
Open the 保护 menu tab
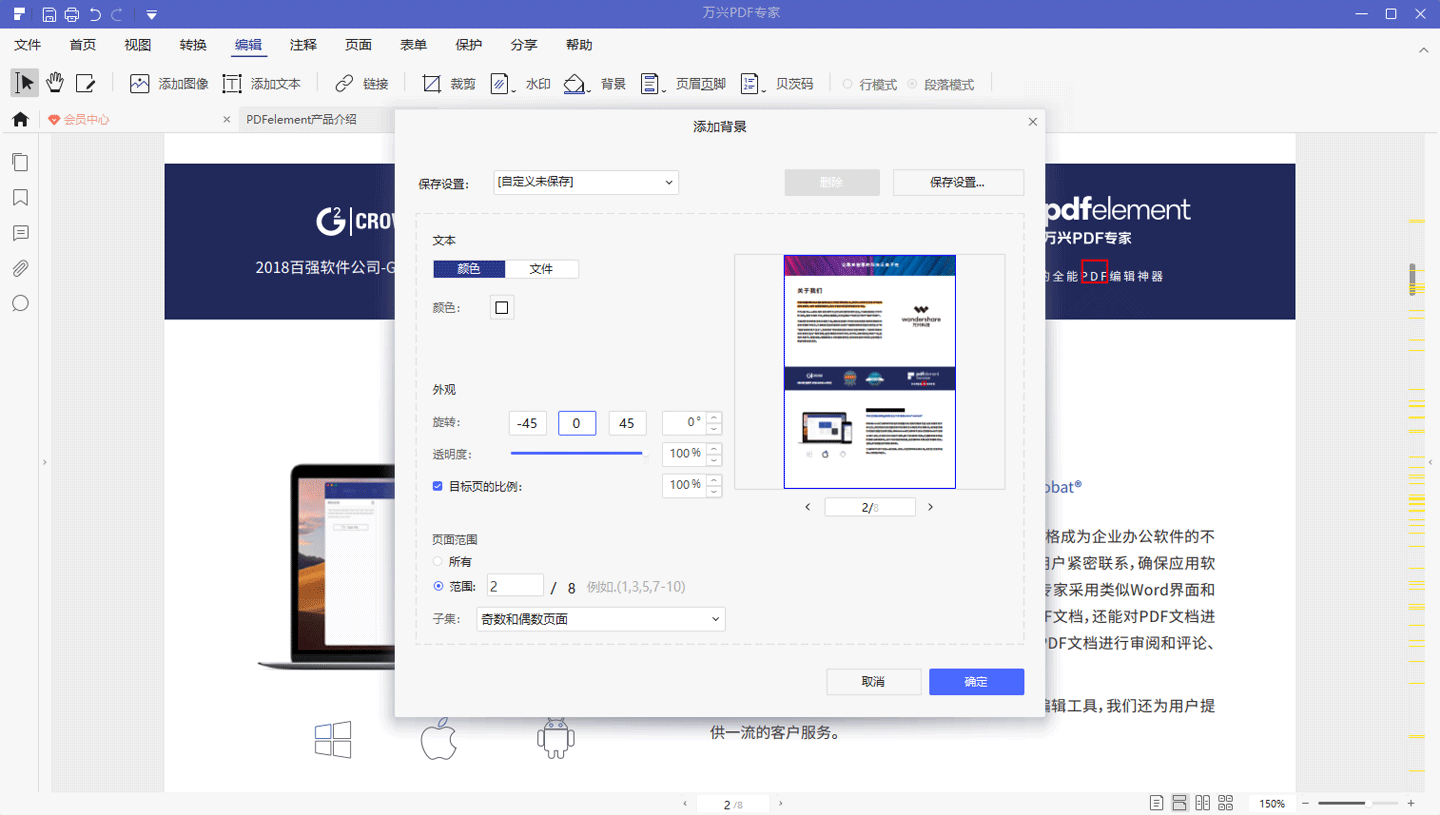point(468,45)
